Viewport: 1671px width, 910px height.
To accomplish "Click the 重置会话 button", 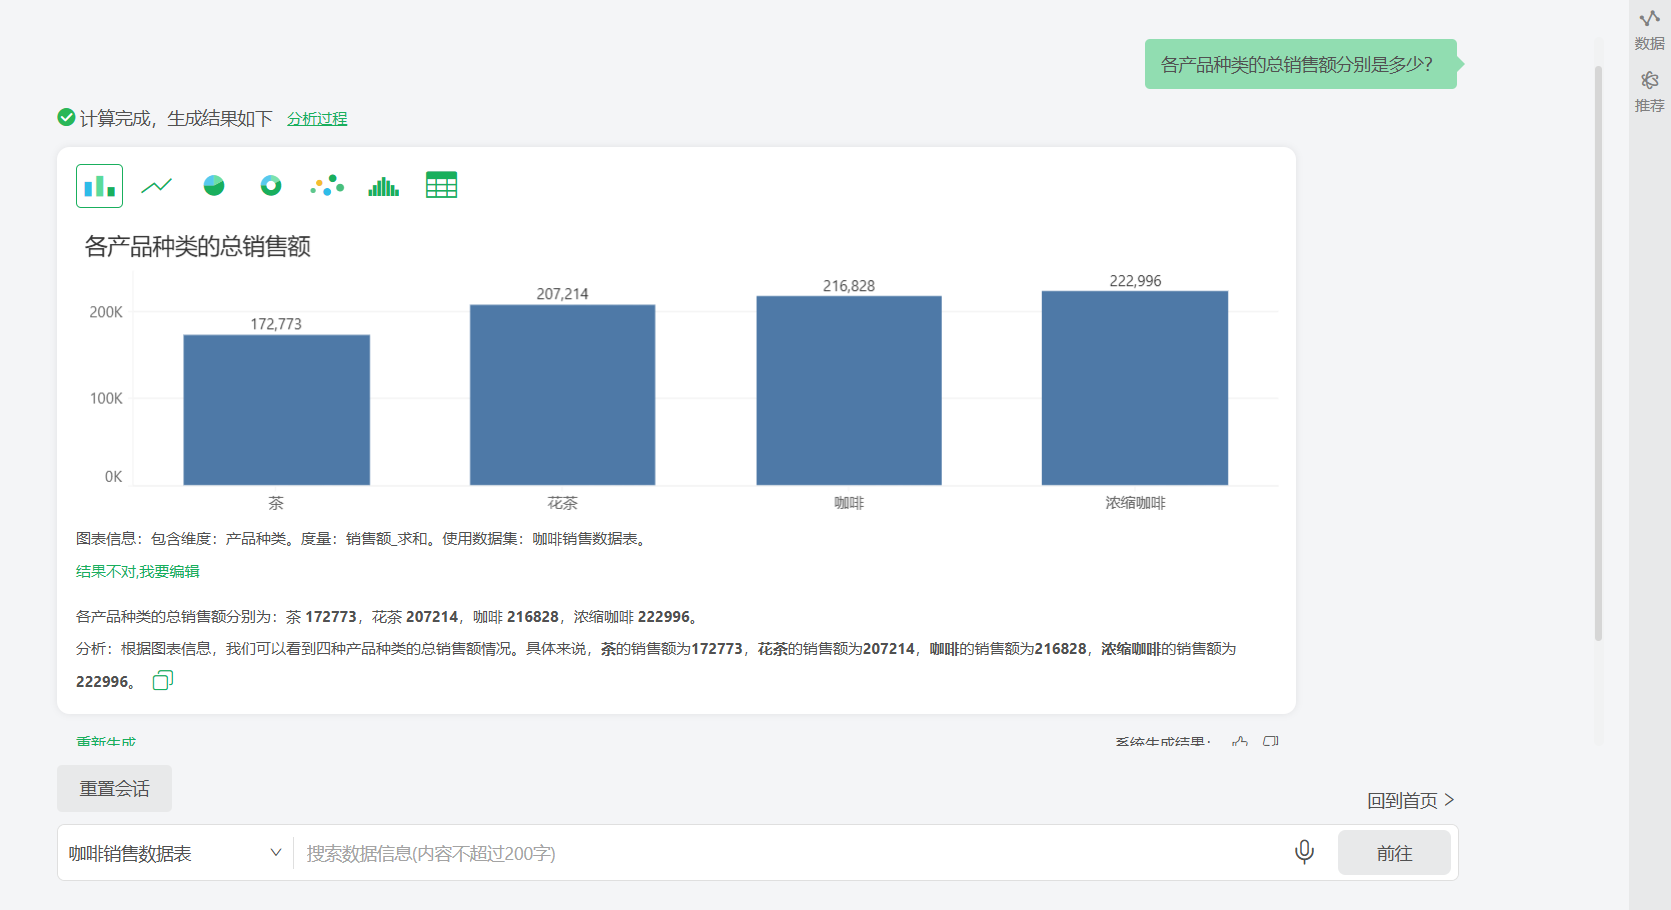I will click(114, 789).
